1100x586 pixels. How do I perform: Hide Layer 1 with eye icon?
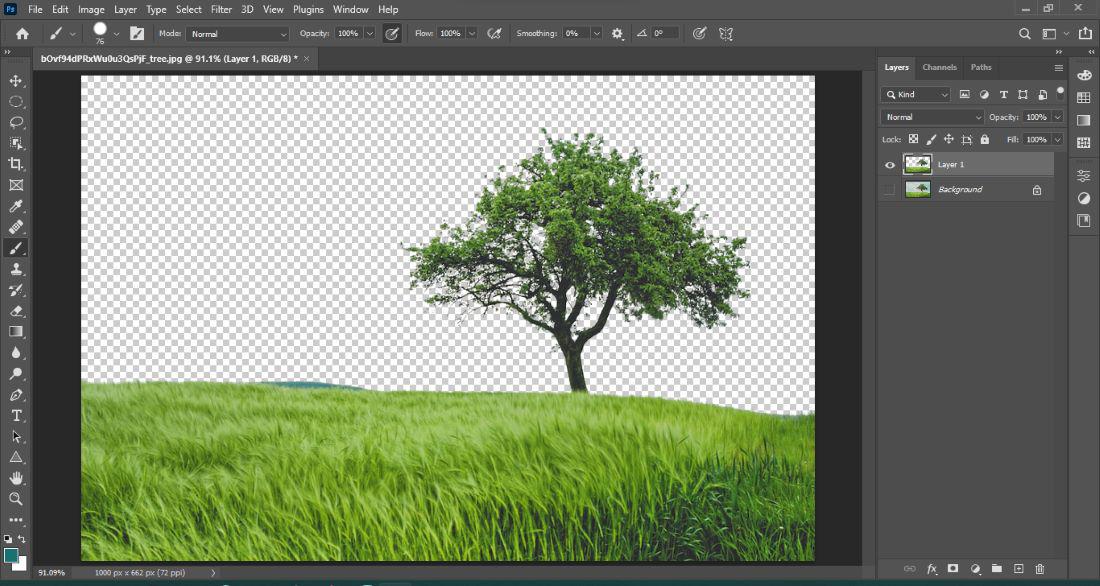pyautogui.click(x=890, y=165)
